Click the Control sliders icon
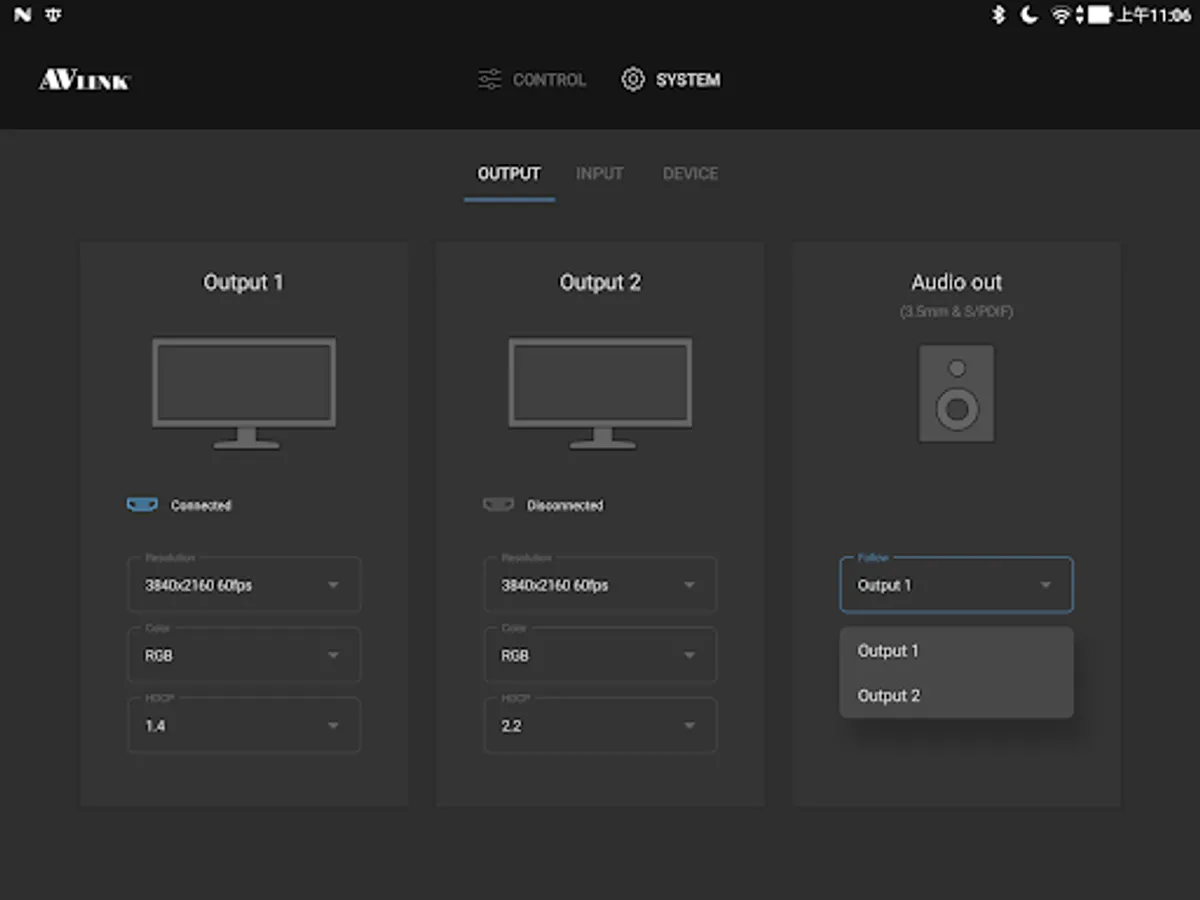The height and width of the screenshot is (900, 1200). point(489,80)
